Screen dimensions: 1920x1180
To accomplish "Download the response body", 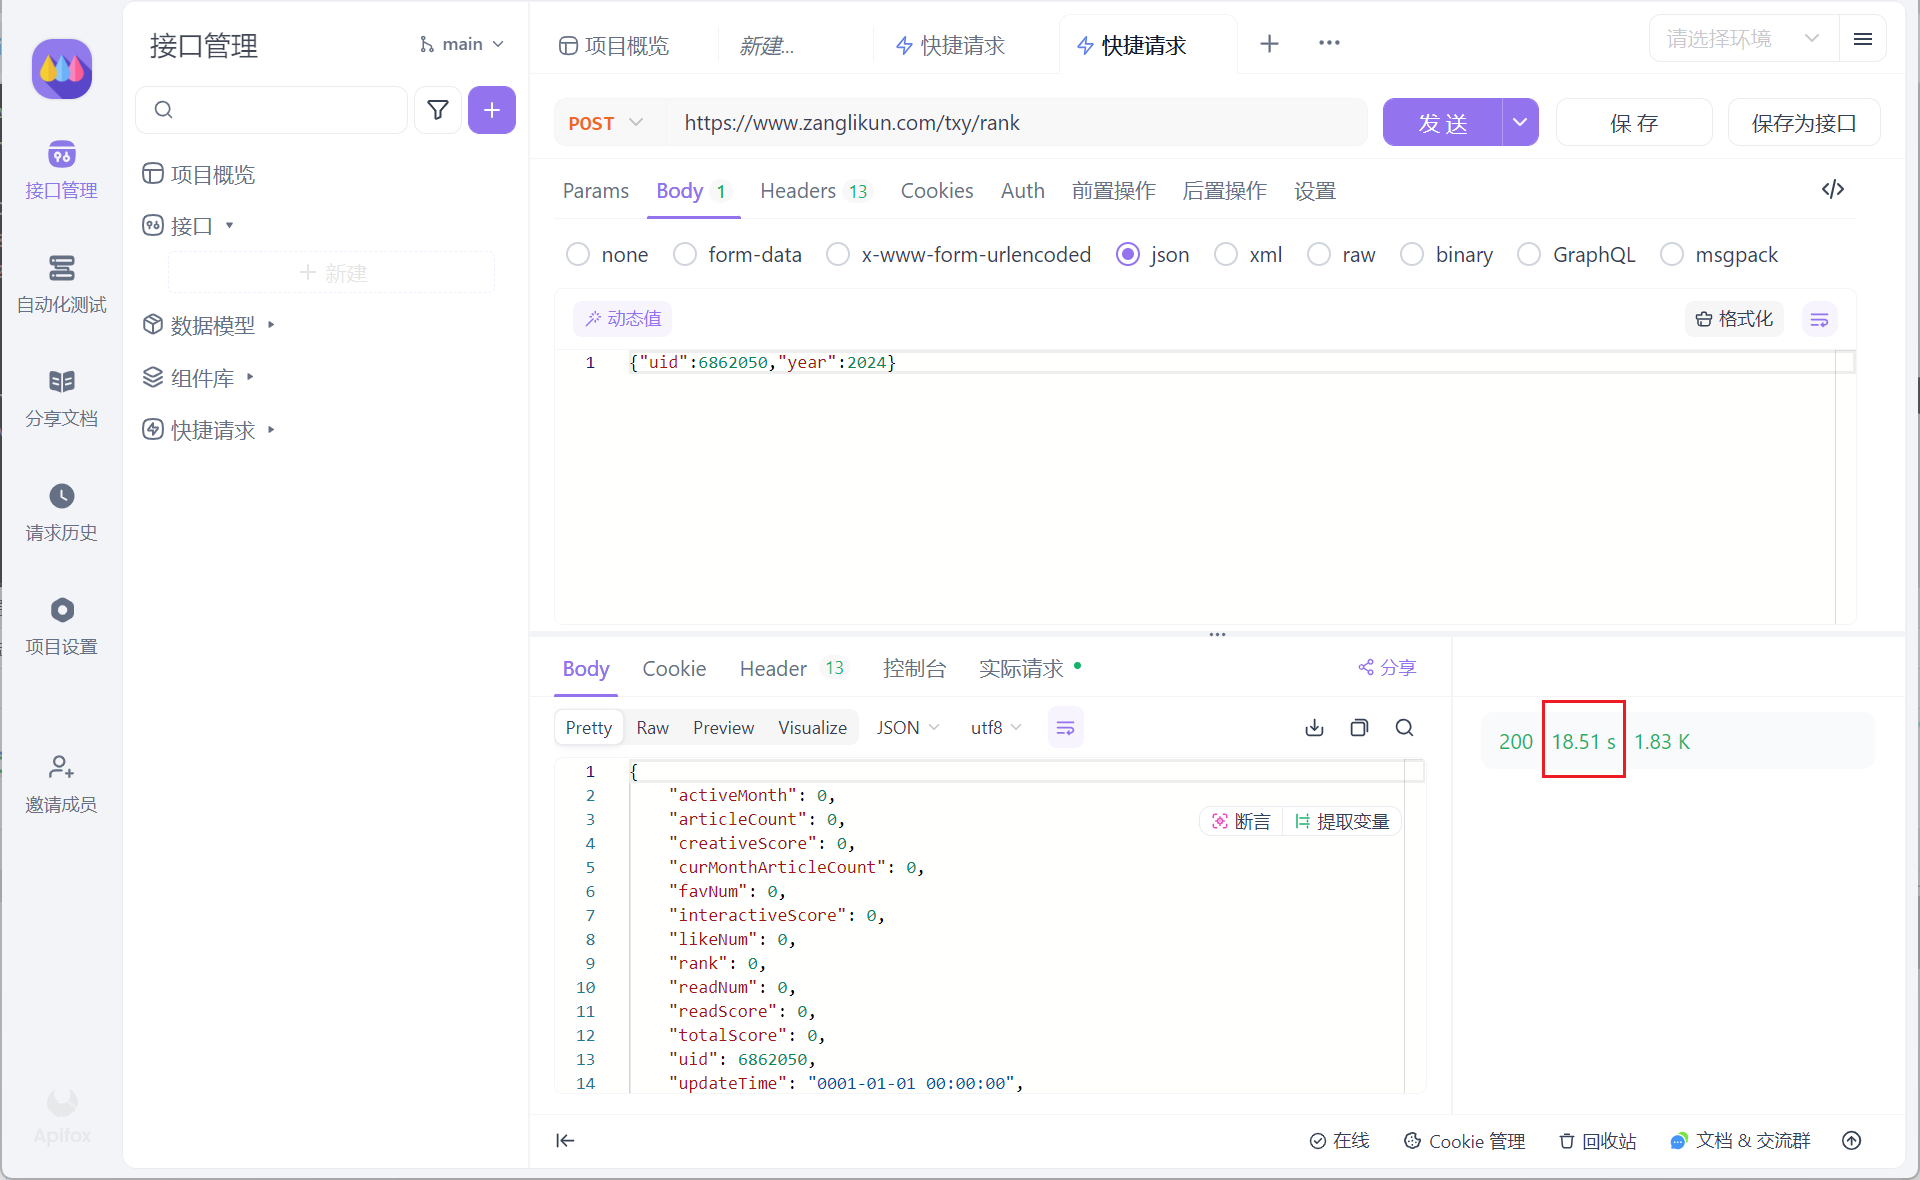I will pyautogui.click(x=1314, y=728).
